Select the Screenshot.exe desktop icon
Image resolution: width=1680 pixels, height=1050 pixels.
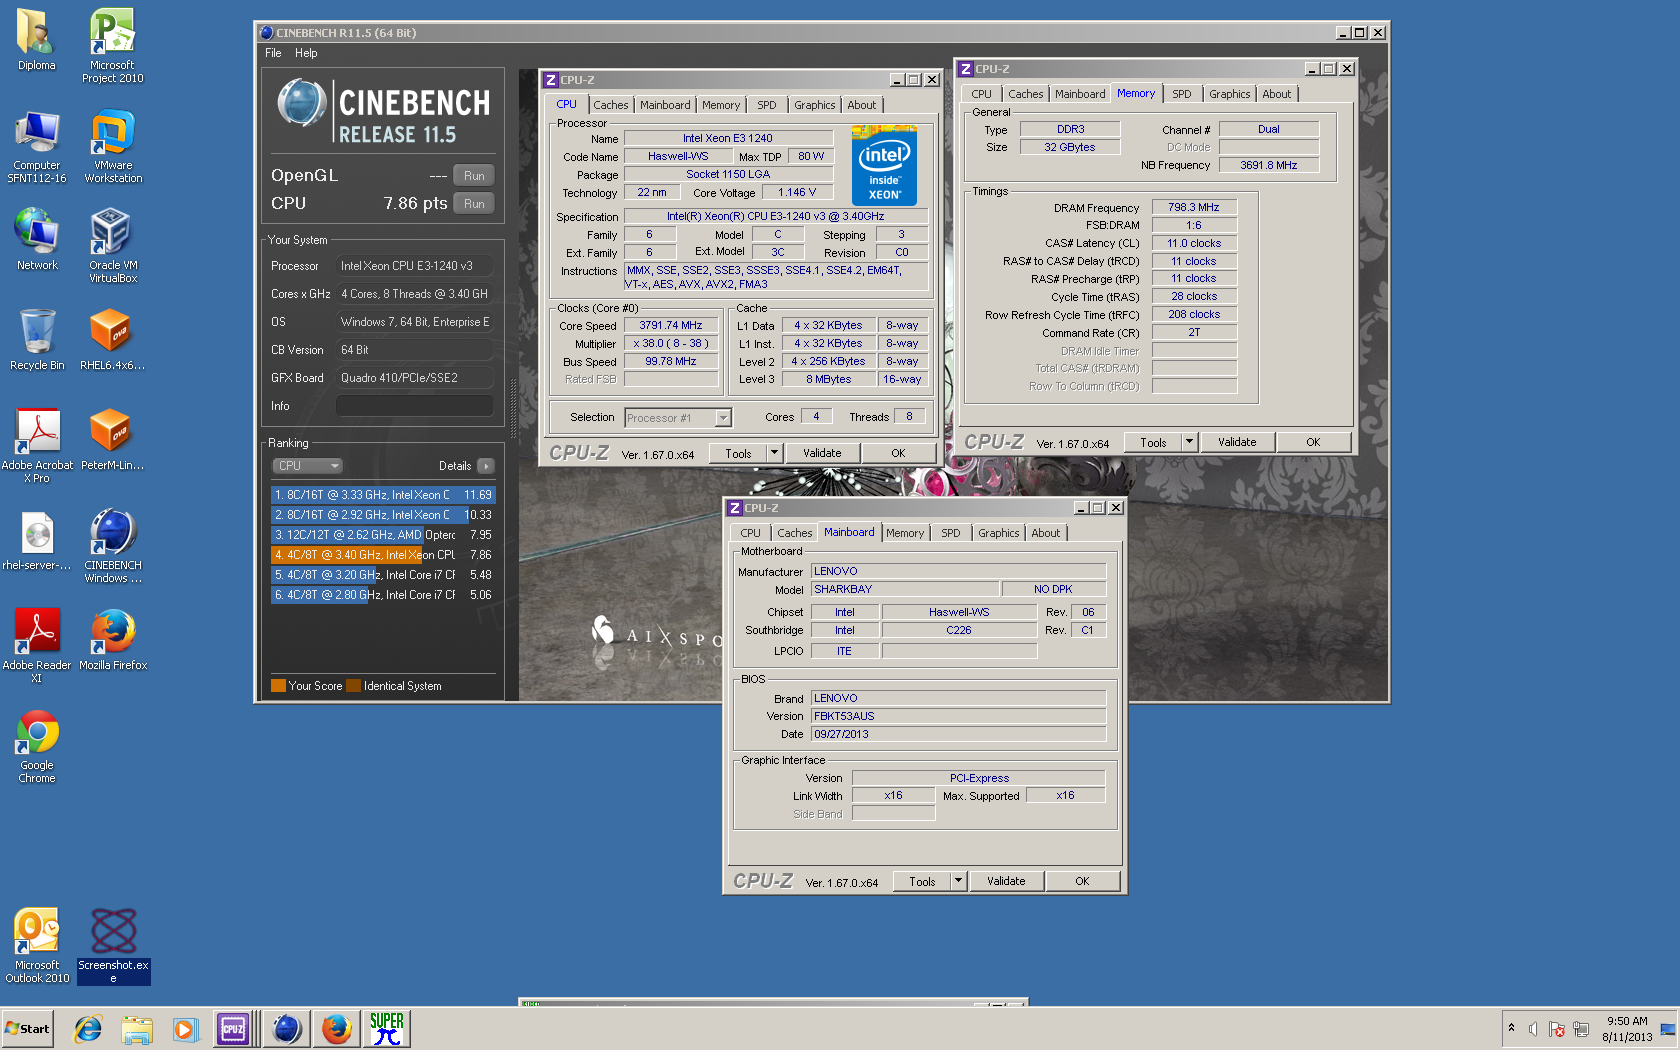point(113,945)
